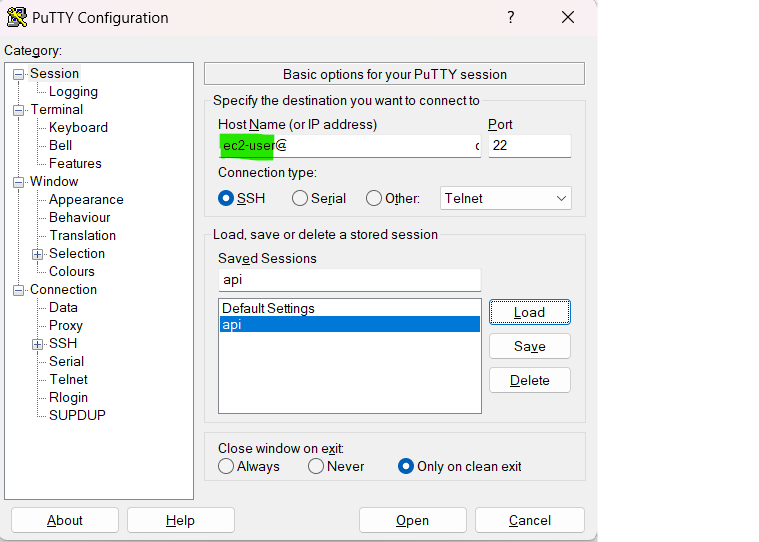Close the PuTTY Configuration window
759x542 pixels.
(x=568, y=17)
